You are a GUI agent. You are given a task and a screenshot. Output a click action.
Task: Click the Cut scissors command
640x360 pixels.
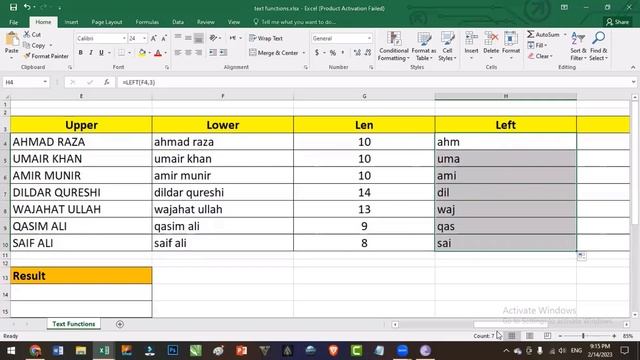click(32, 35)
